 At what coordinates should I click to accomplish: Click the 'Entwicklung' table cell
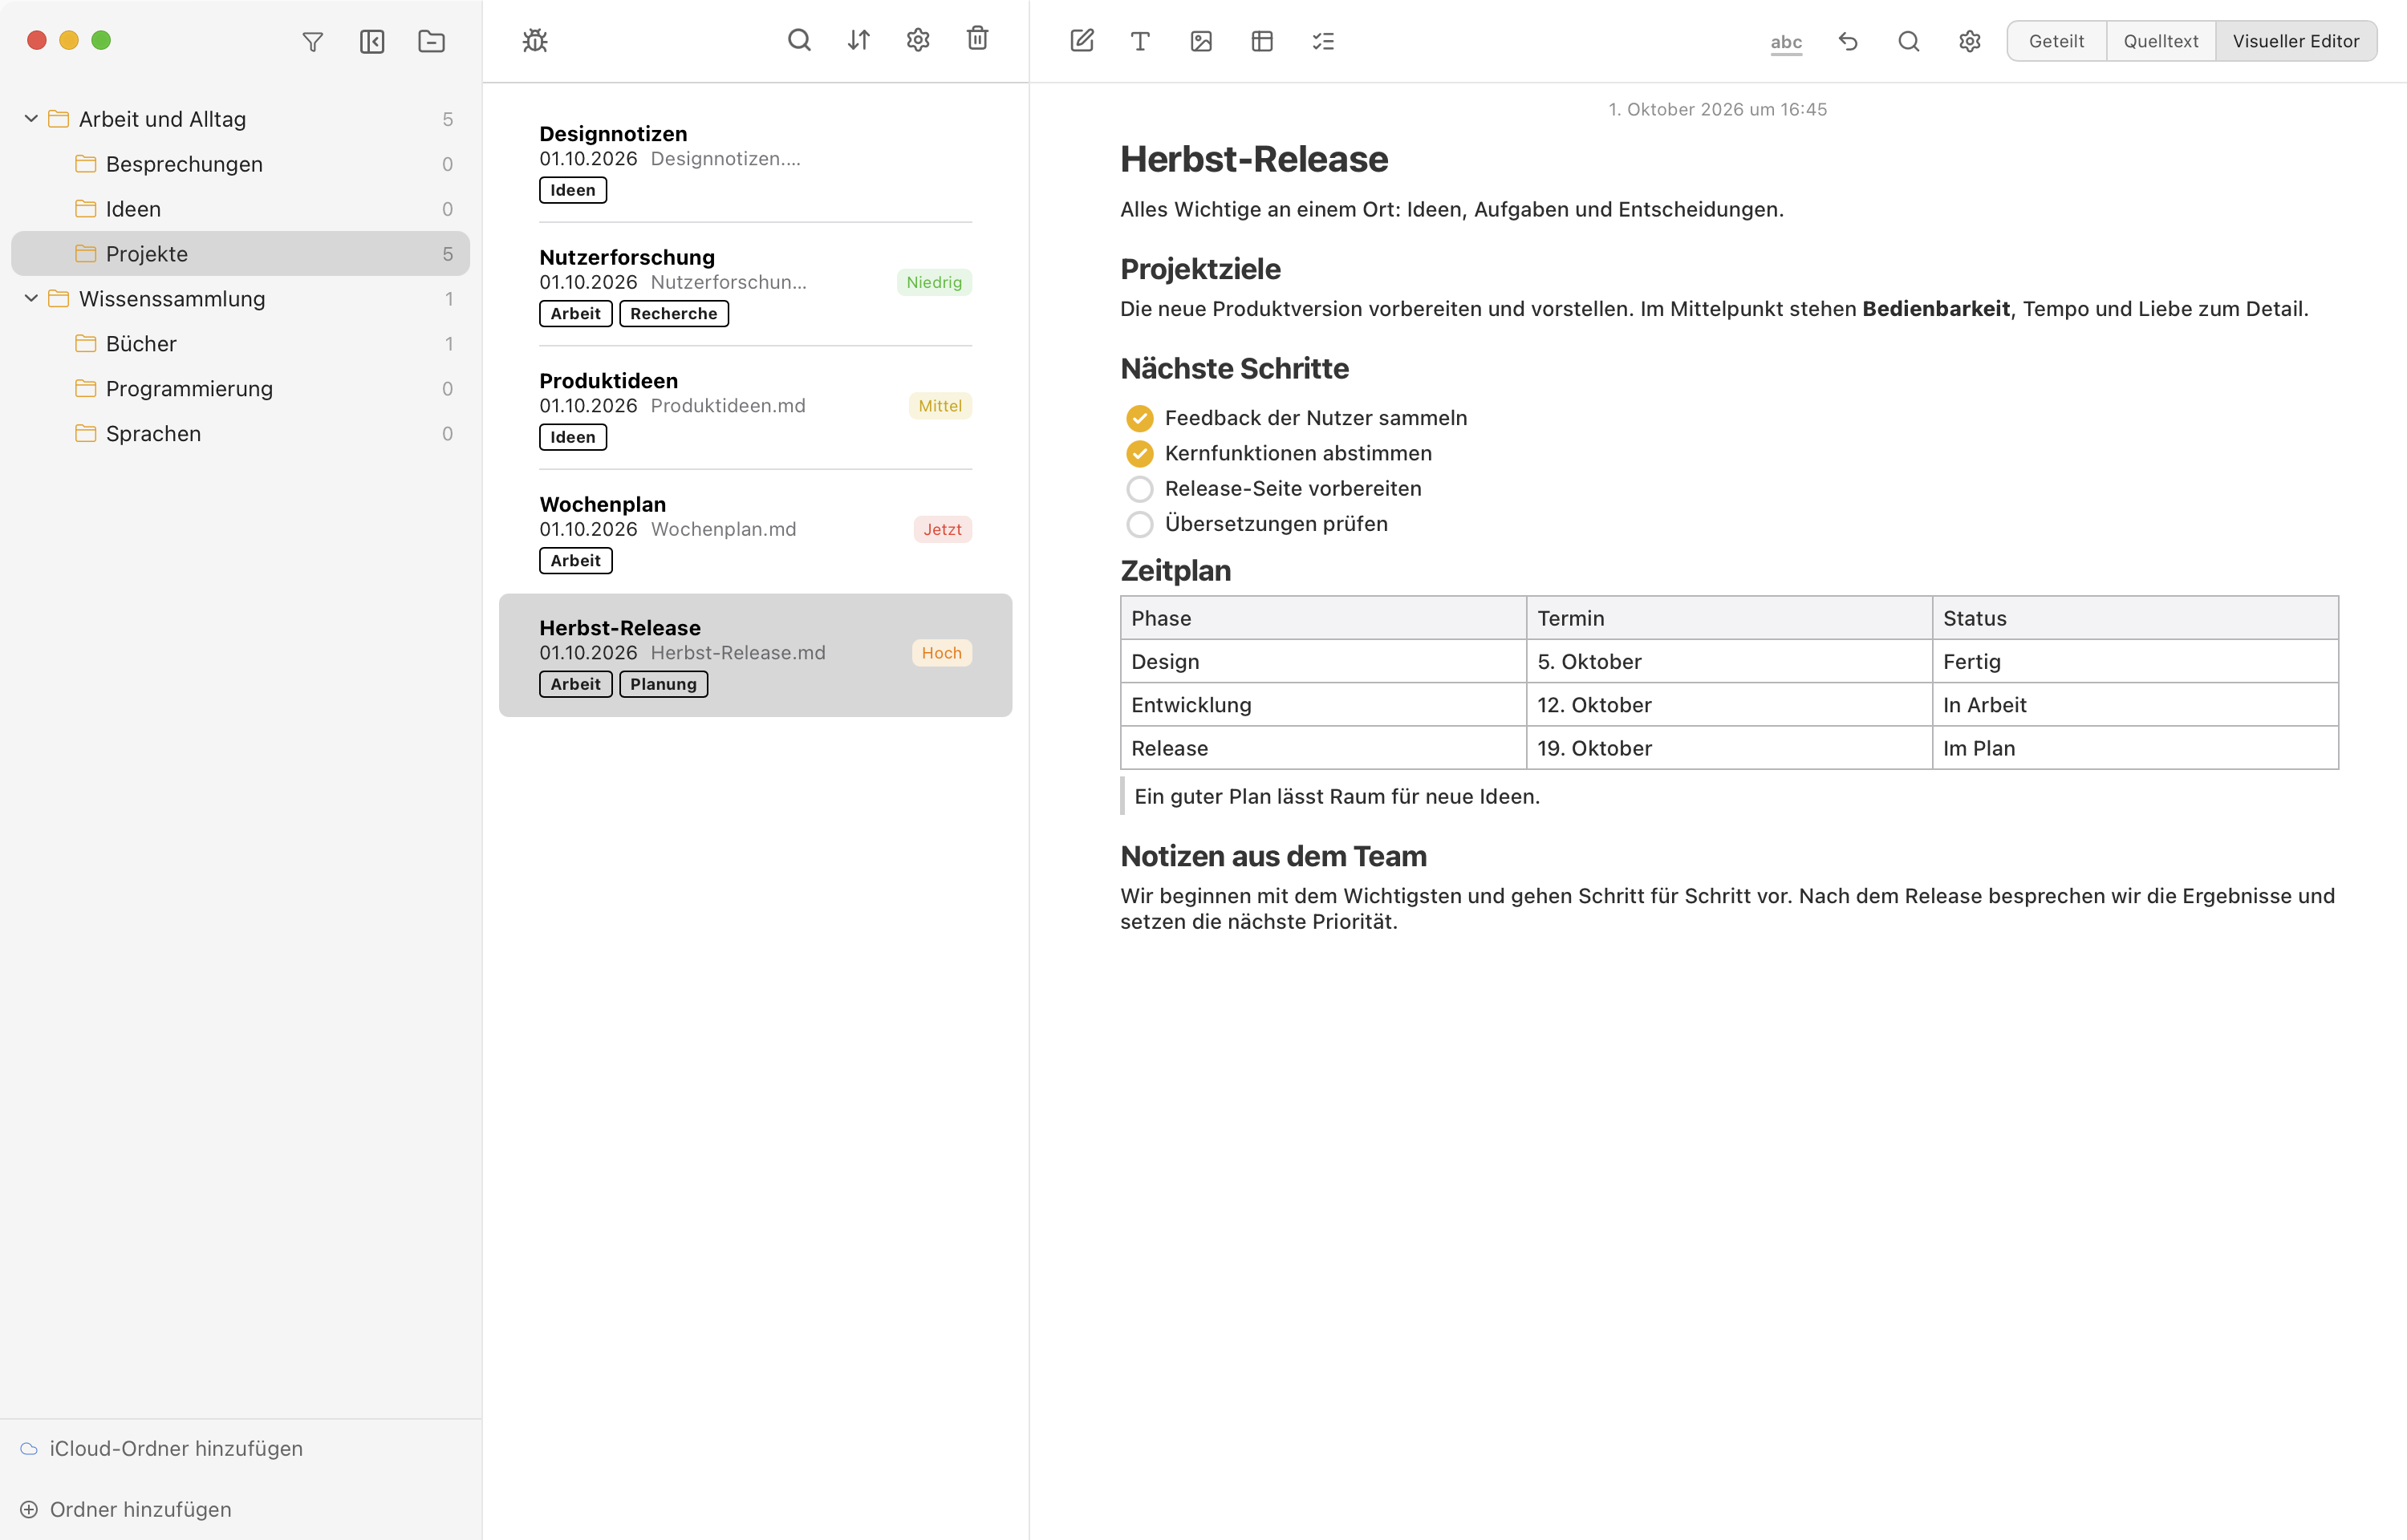[x=1323, y=705]
